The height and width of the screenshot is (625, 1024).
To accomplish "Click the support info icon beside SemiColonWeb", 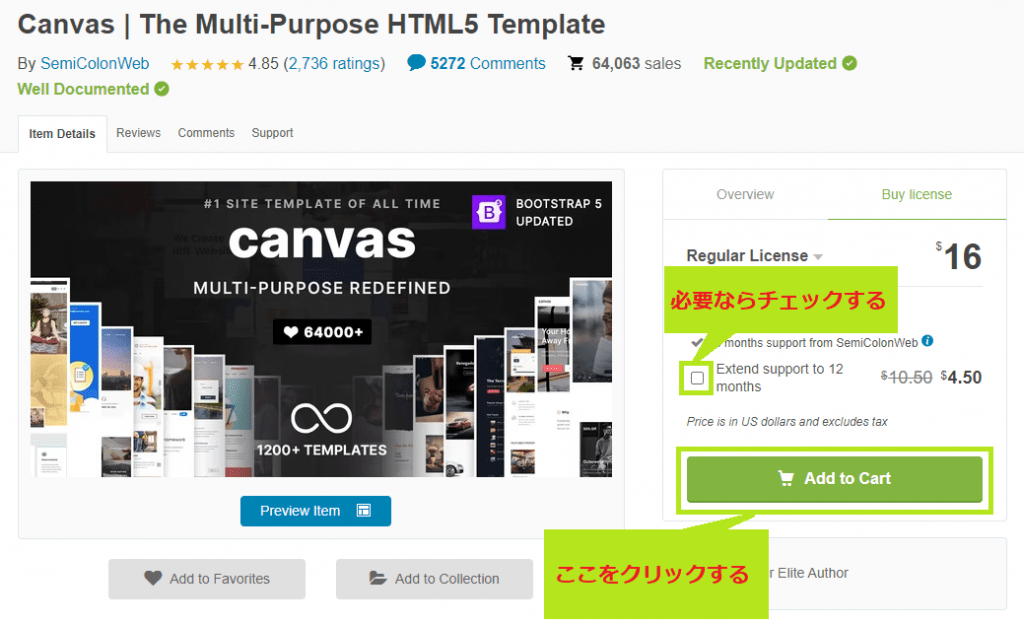I will 927,341.
